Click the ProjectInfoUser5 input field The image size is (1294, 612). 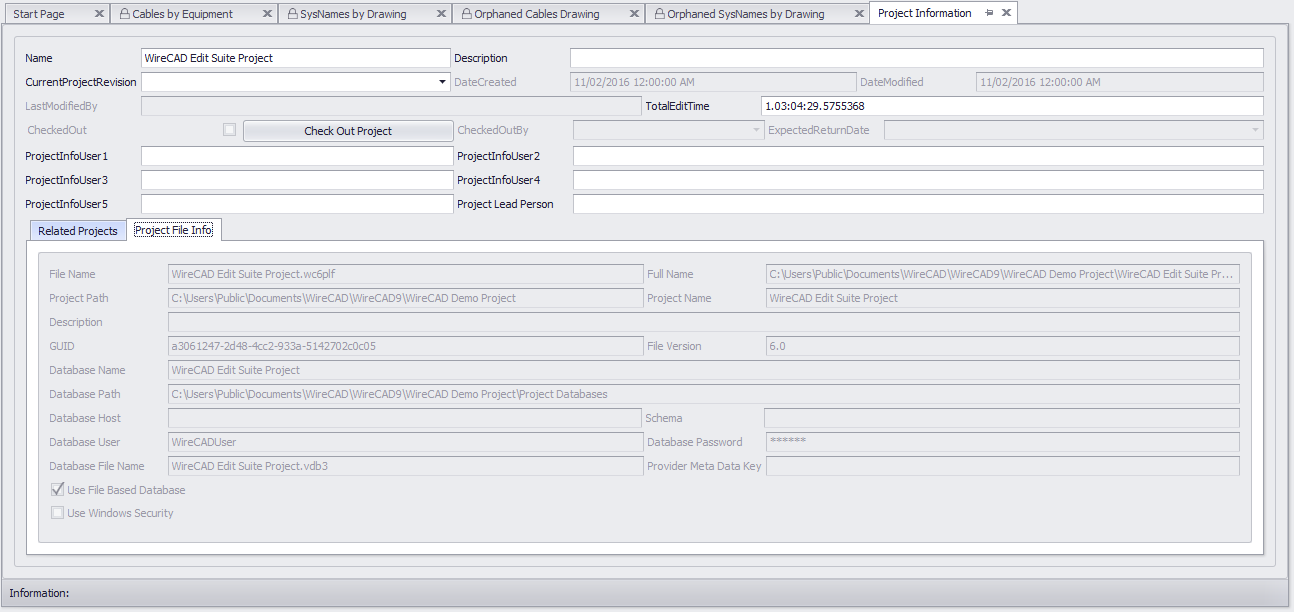pyautogui.click(x=297, y=204)
